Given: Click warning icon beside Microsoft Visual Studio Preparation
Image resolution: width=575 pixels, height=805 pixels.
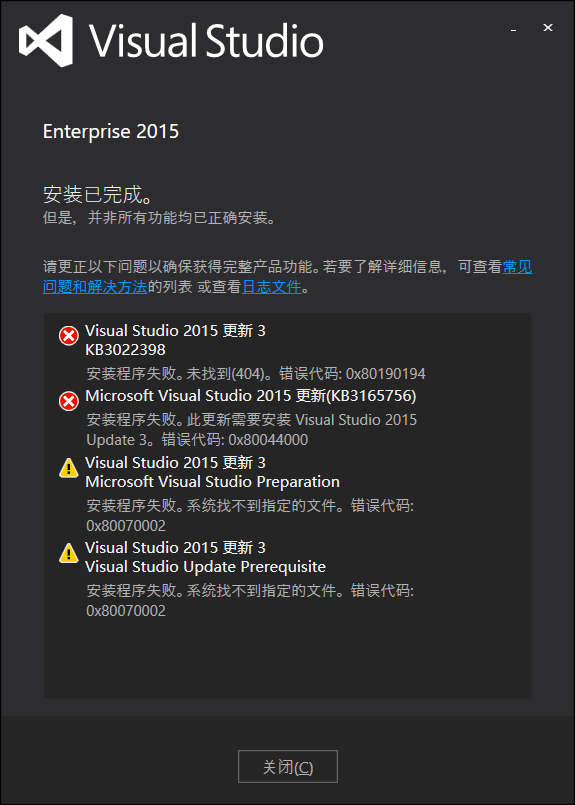Looking at the screenshot, I should click(68, 468).
